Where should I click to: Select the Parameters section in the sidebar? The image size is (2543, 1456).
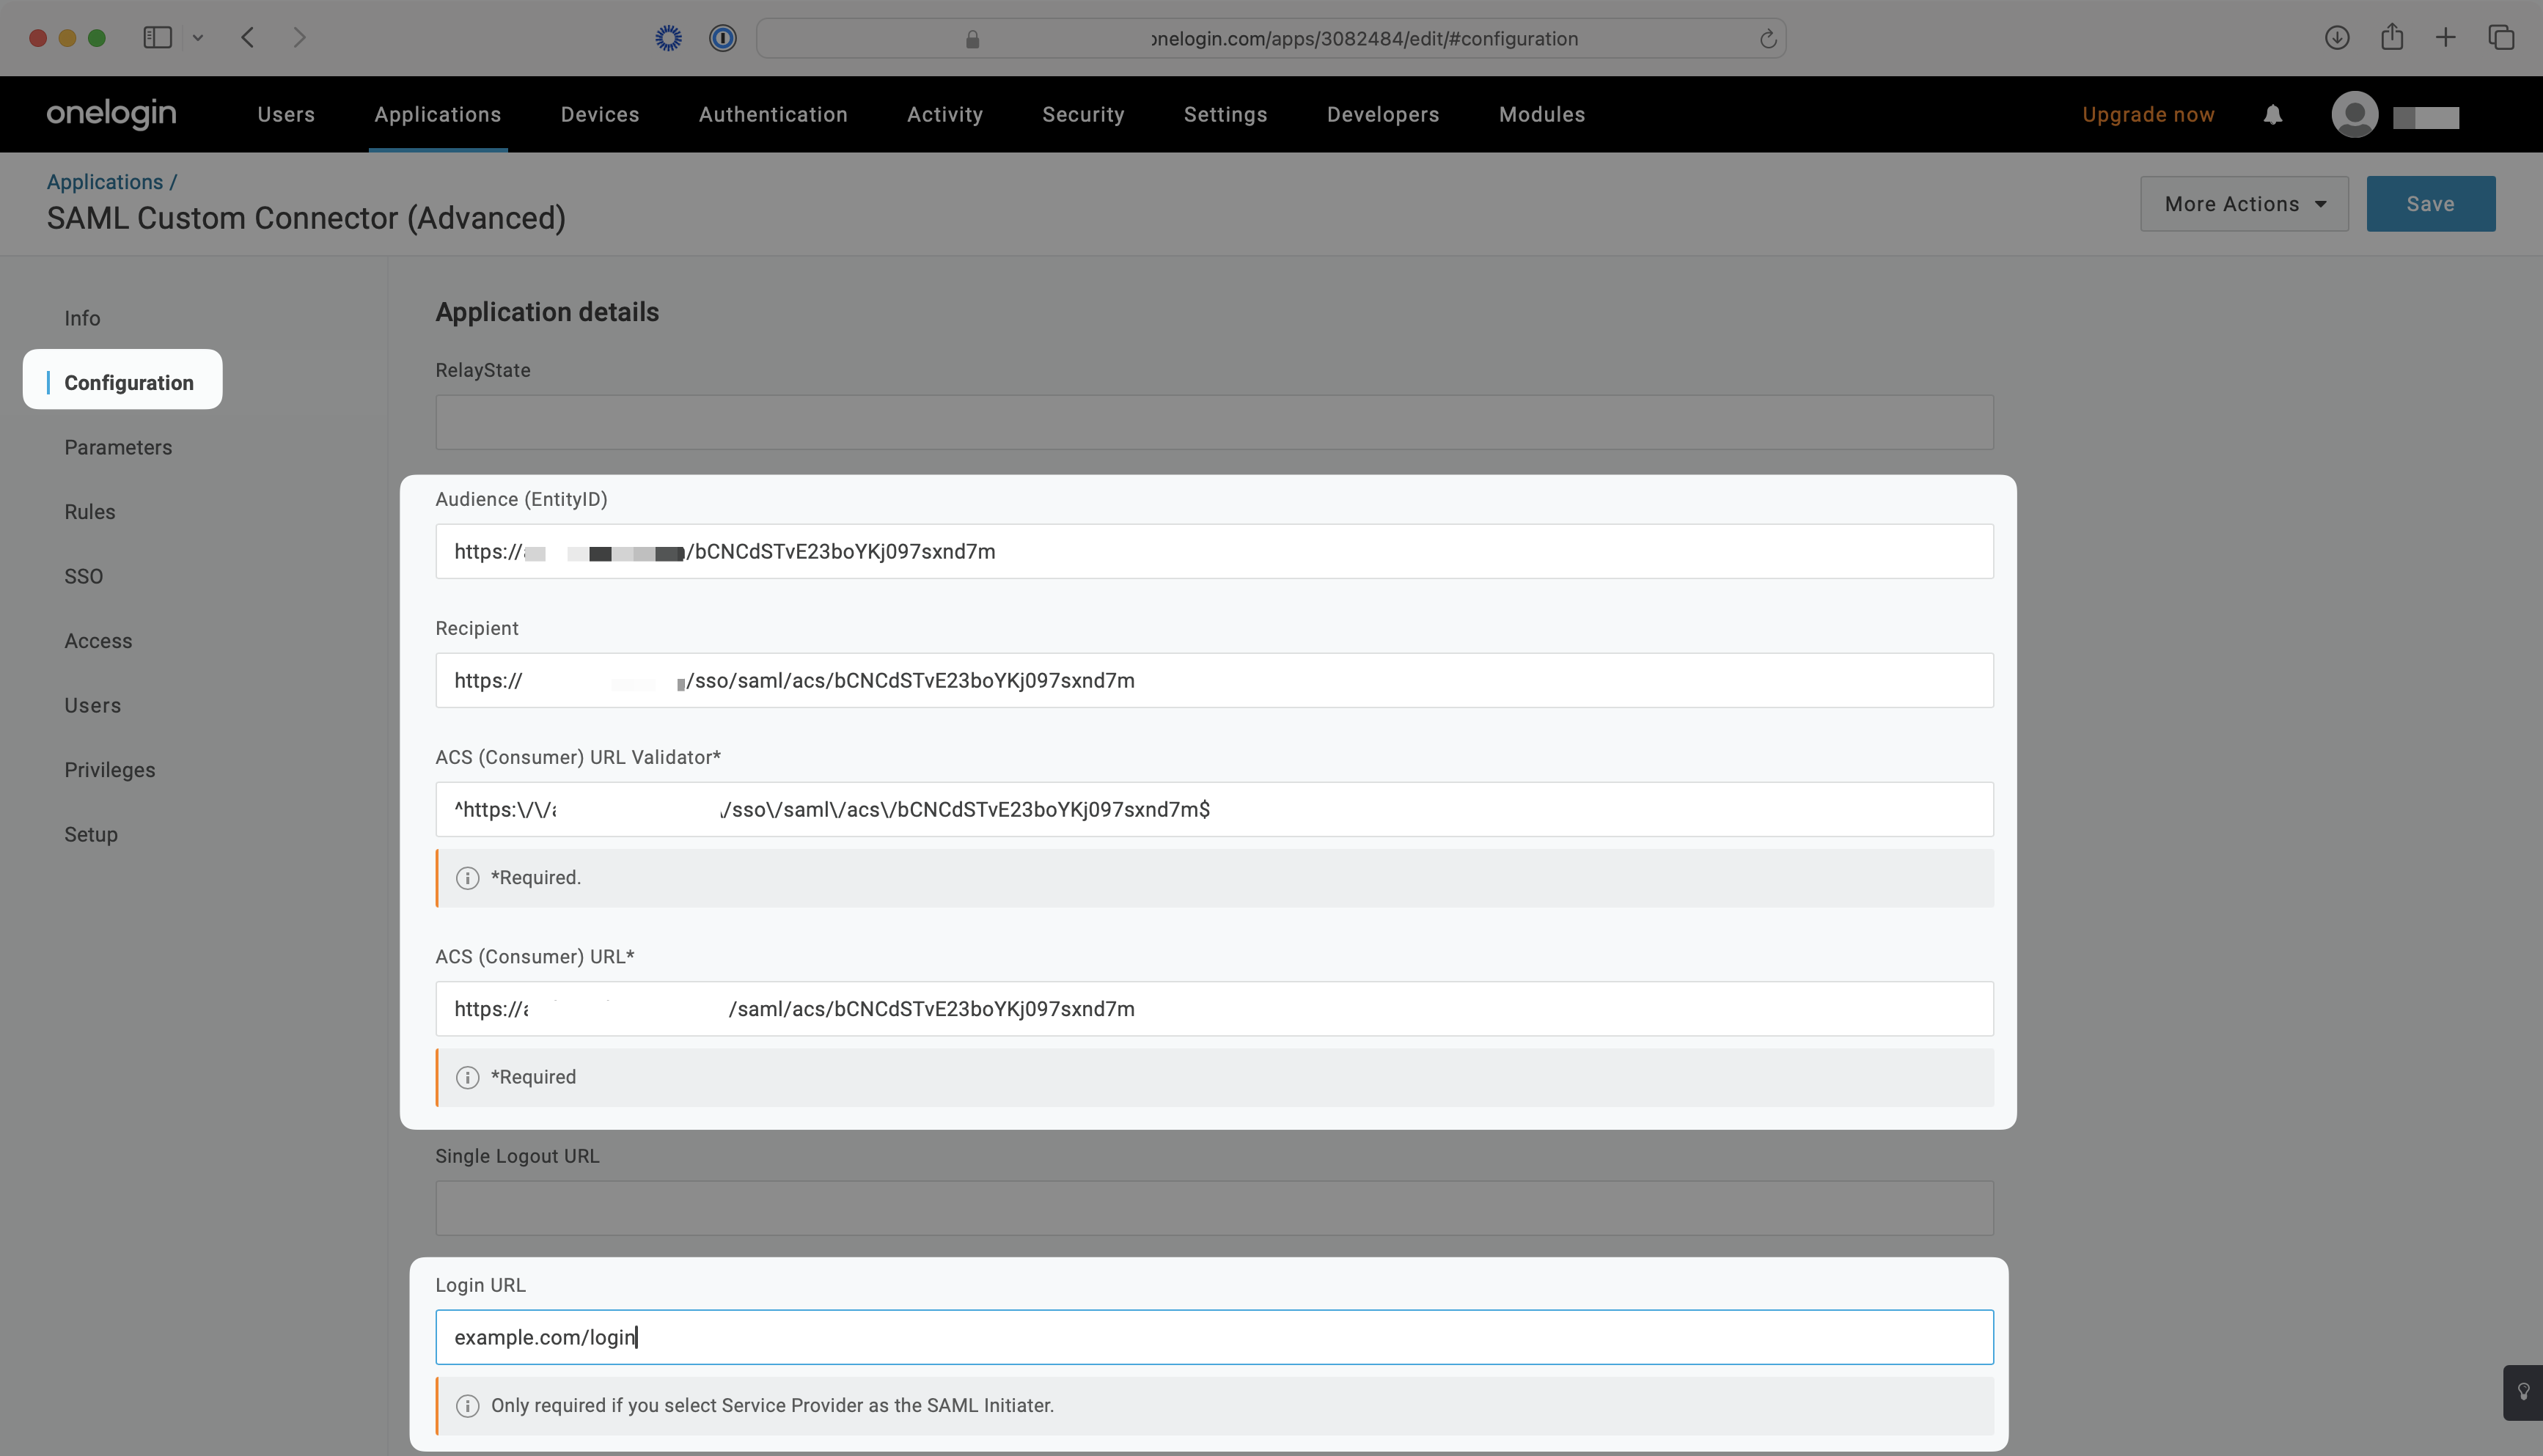pos(118,447)
